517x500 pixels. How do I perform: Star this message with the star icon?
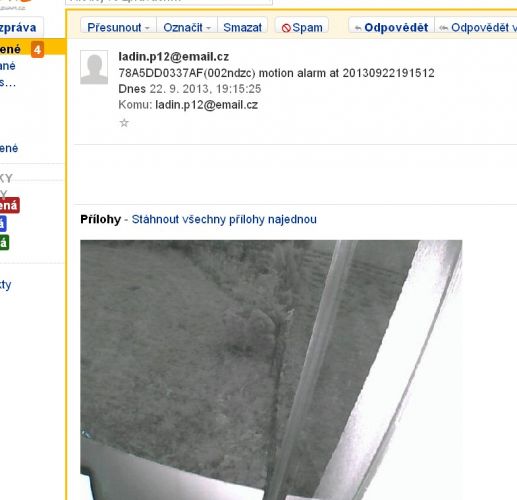[x=124, y=123]
